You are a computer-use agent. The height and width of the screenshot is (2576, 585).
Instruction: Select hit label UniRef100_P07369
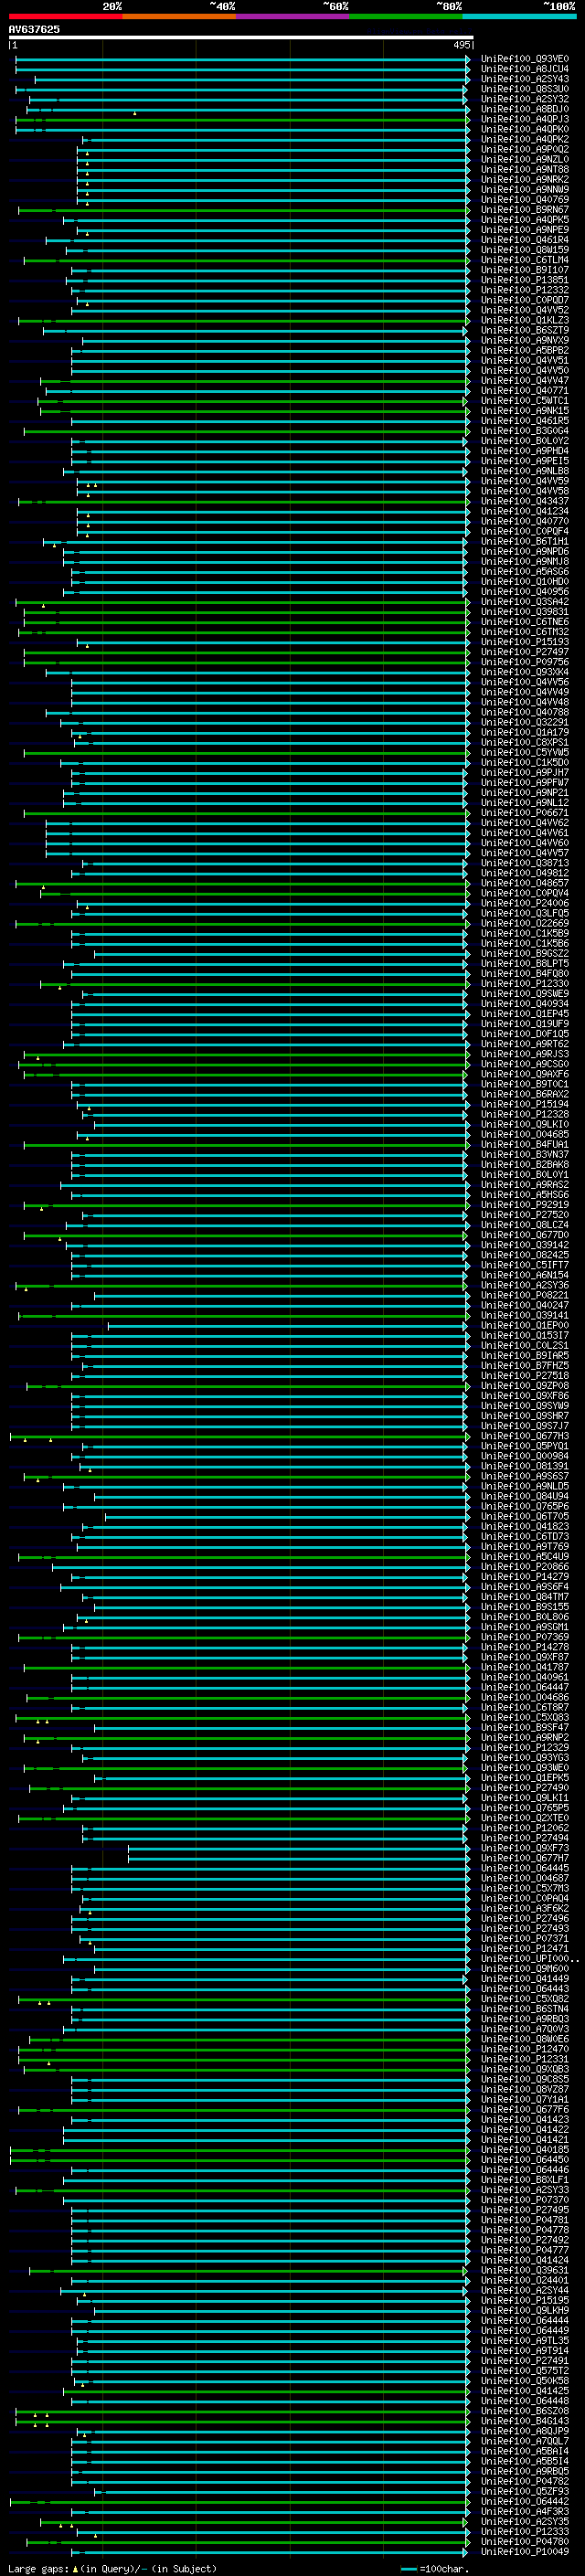point(524,1637)
